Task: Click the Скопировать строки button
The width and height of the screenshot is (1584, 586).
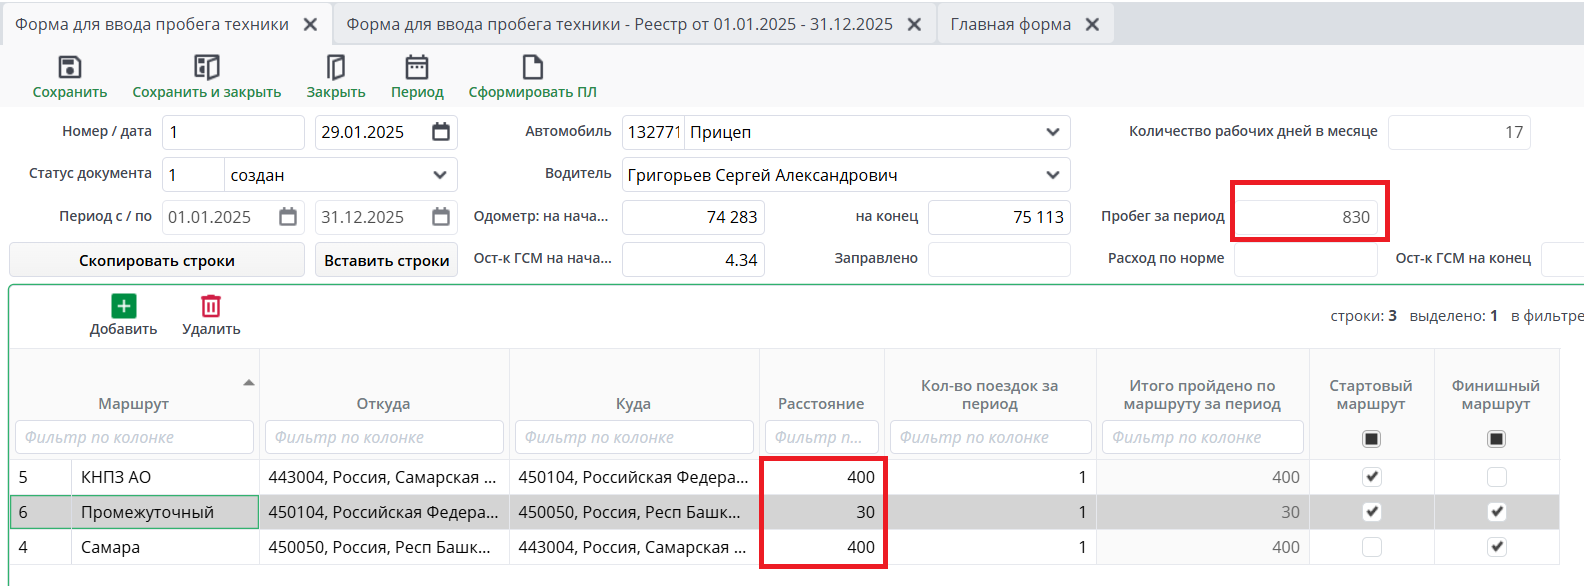Action: (x=157, y=260)
